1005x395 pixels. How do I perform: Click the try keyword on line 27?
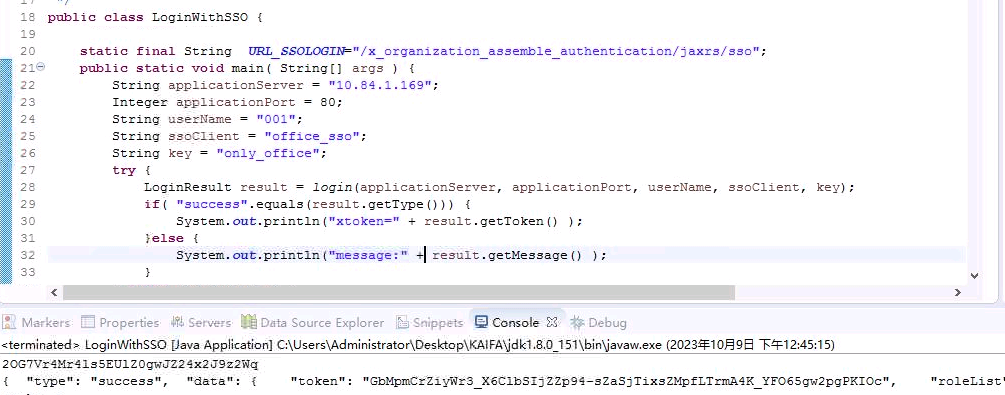click(x=124, y=170)
